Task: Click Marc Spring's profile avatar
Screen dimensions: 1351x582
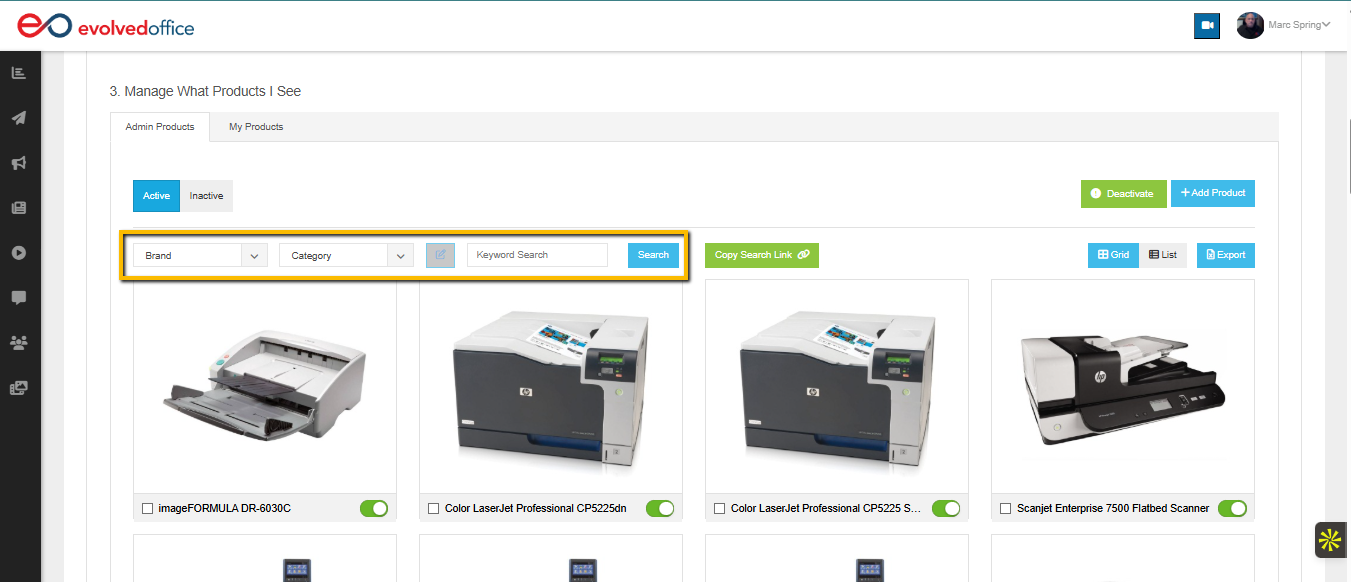Action: coord(1250,25)
